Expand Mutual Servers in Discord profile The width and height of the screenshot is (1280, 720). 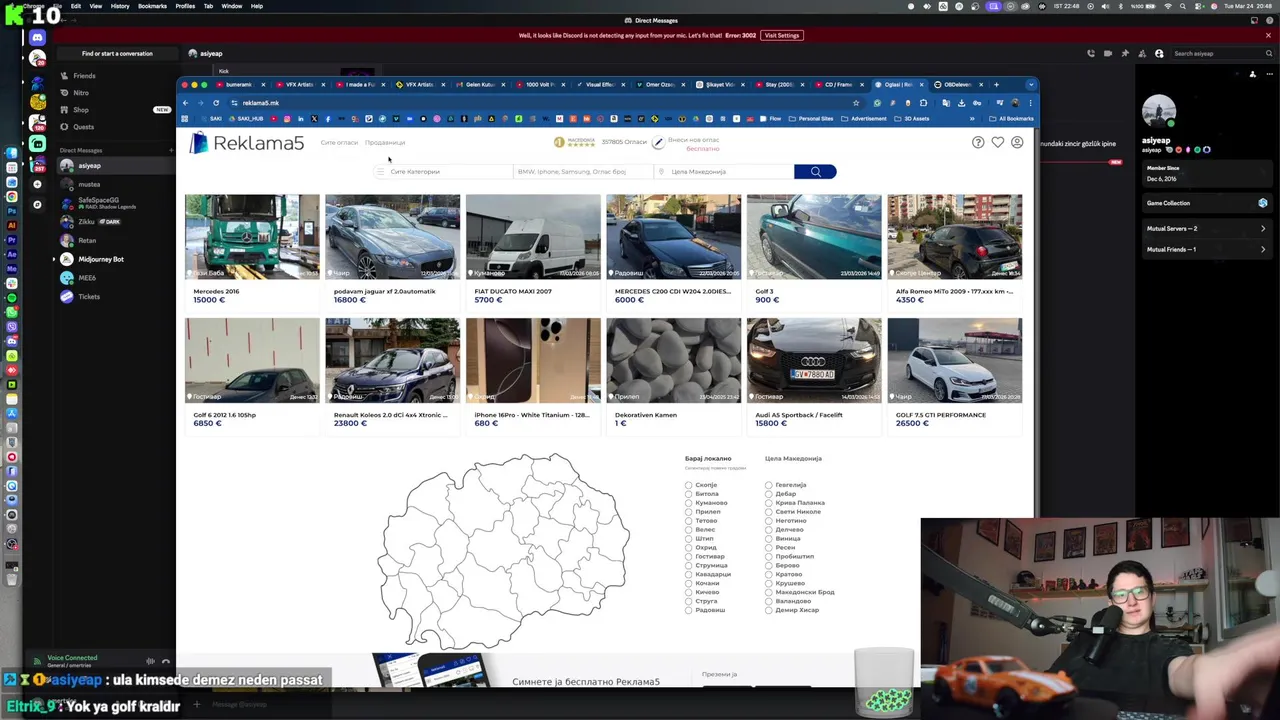coord(1206,229)
